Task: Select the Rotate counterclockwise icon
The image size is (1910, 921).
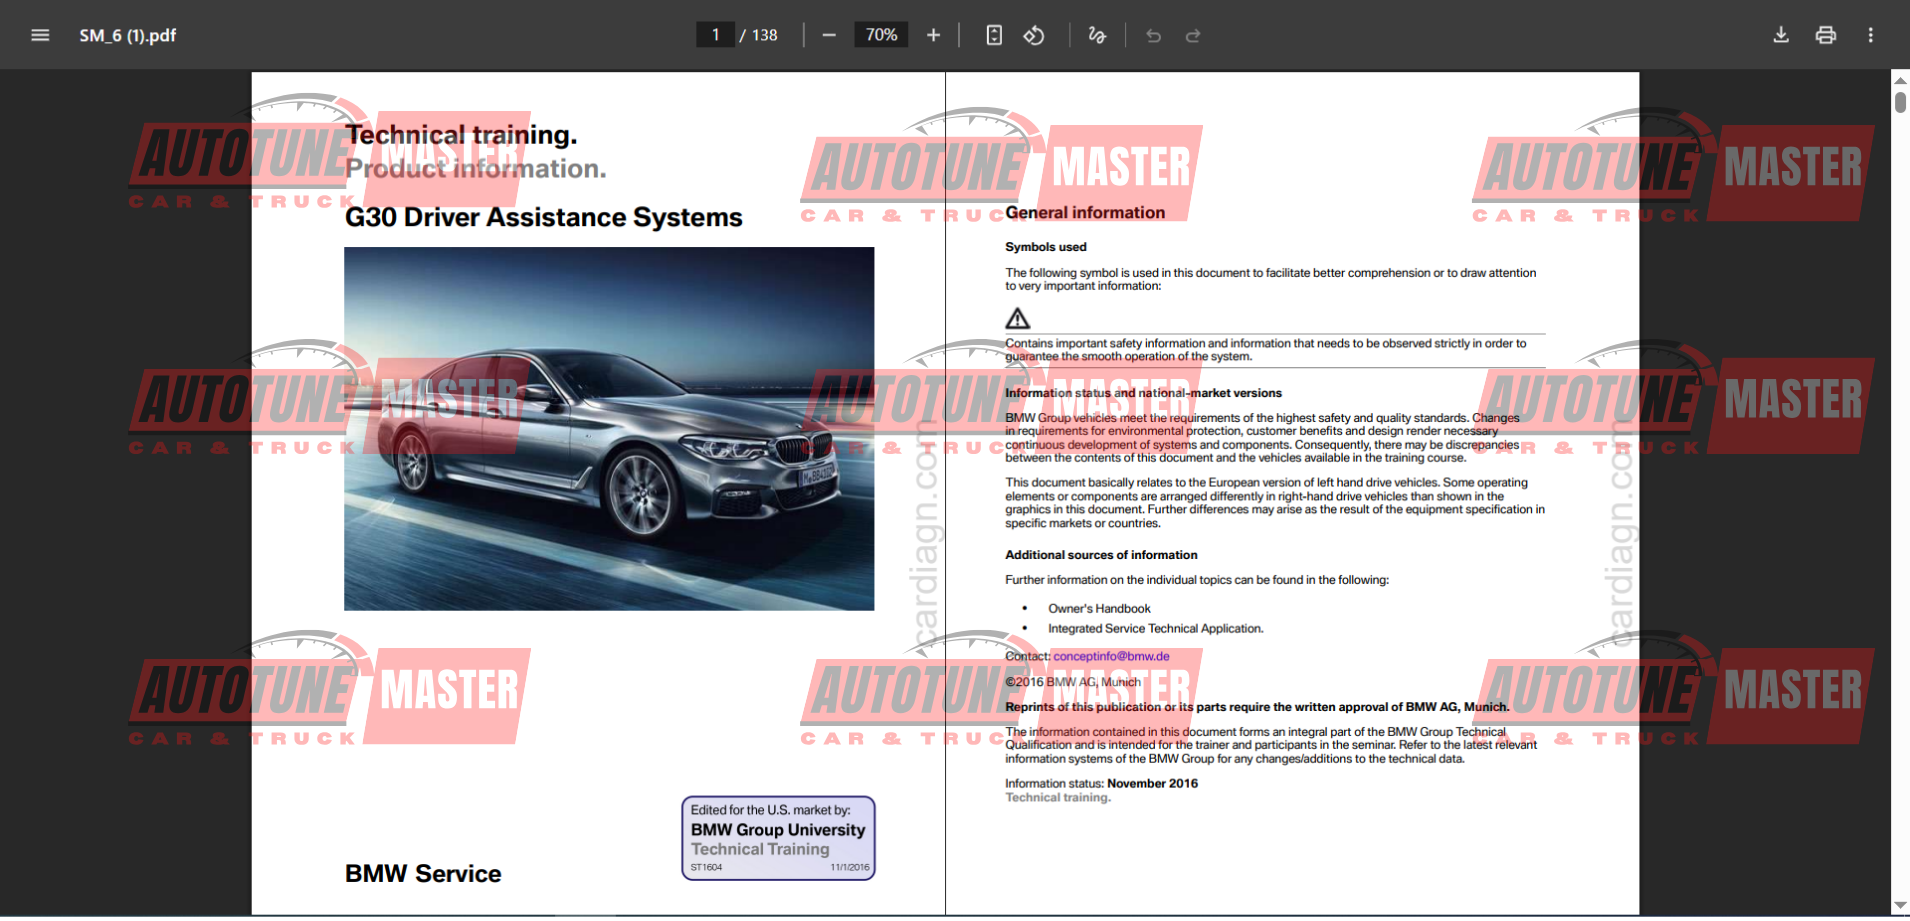Action: [x=1035, y=34]
